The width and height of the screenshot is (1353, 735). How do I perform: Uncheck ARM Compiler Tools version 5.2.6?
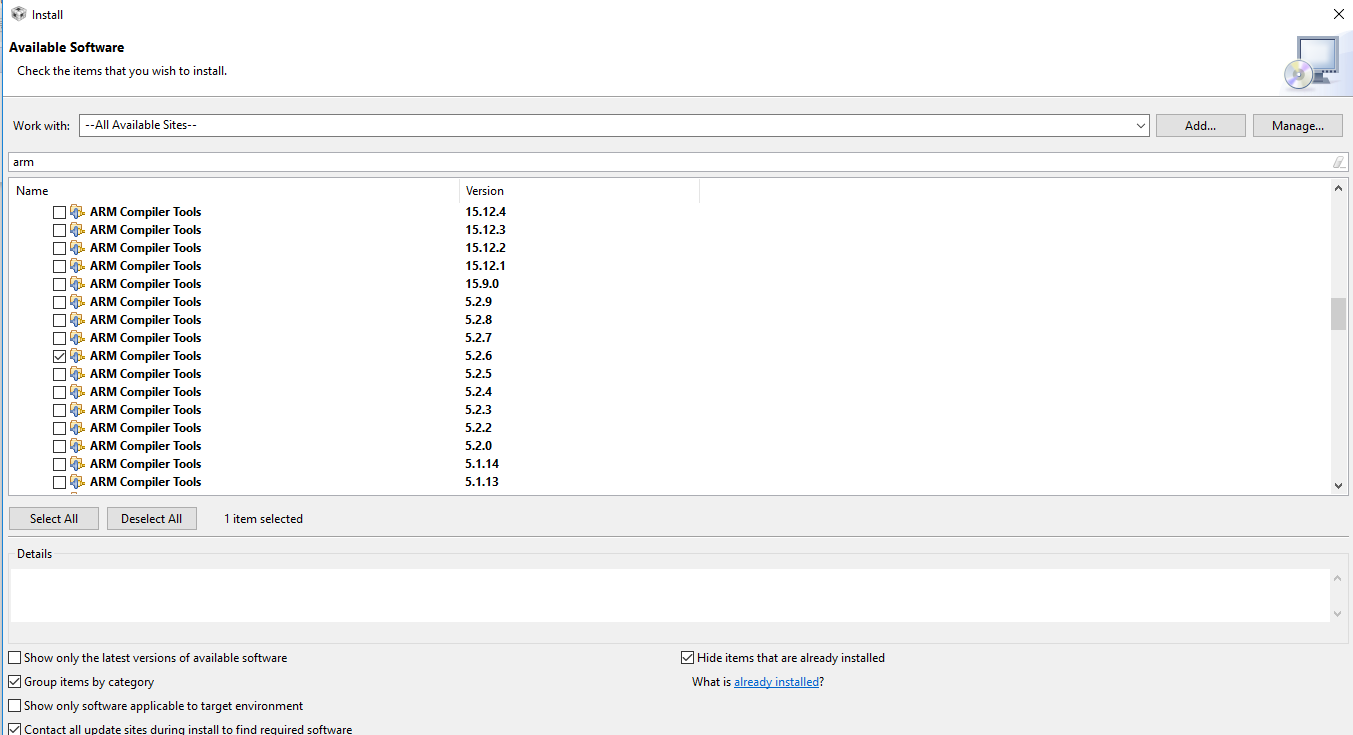pyautogui.click(x=59, y=356)
